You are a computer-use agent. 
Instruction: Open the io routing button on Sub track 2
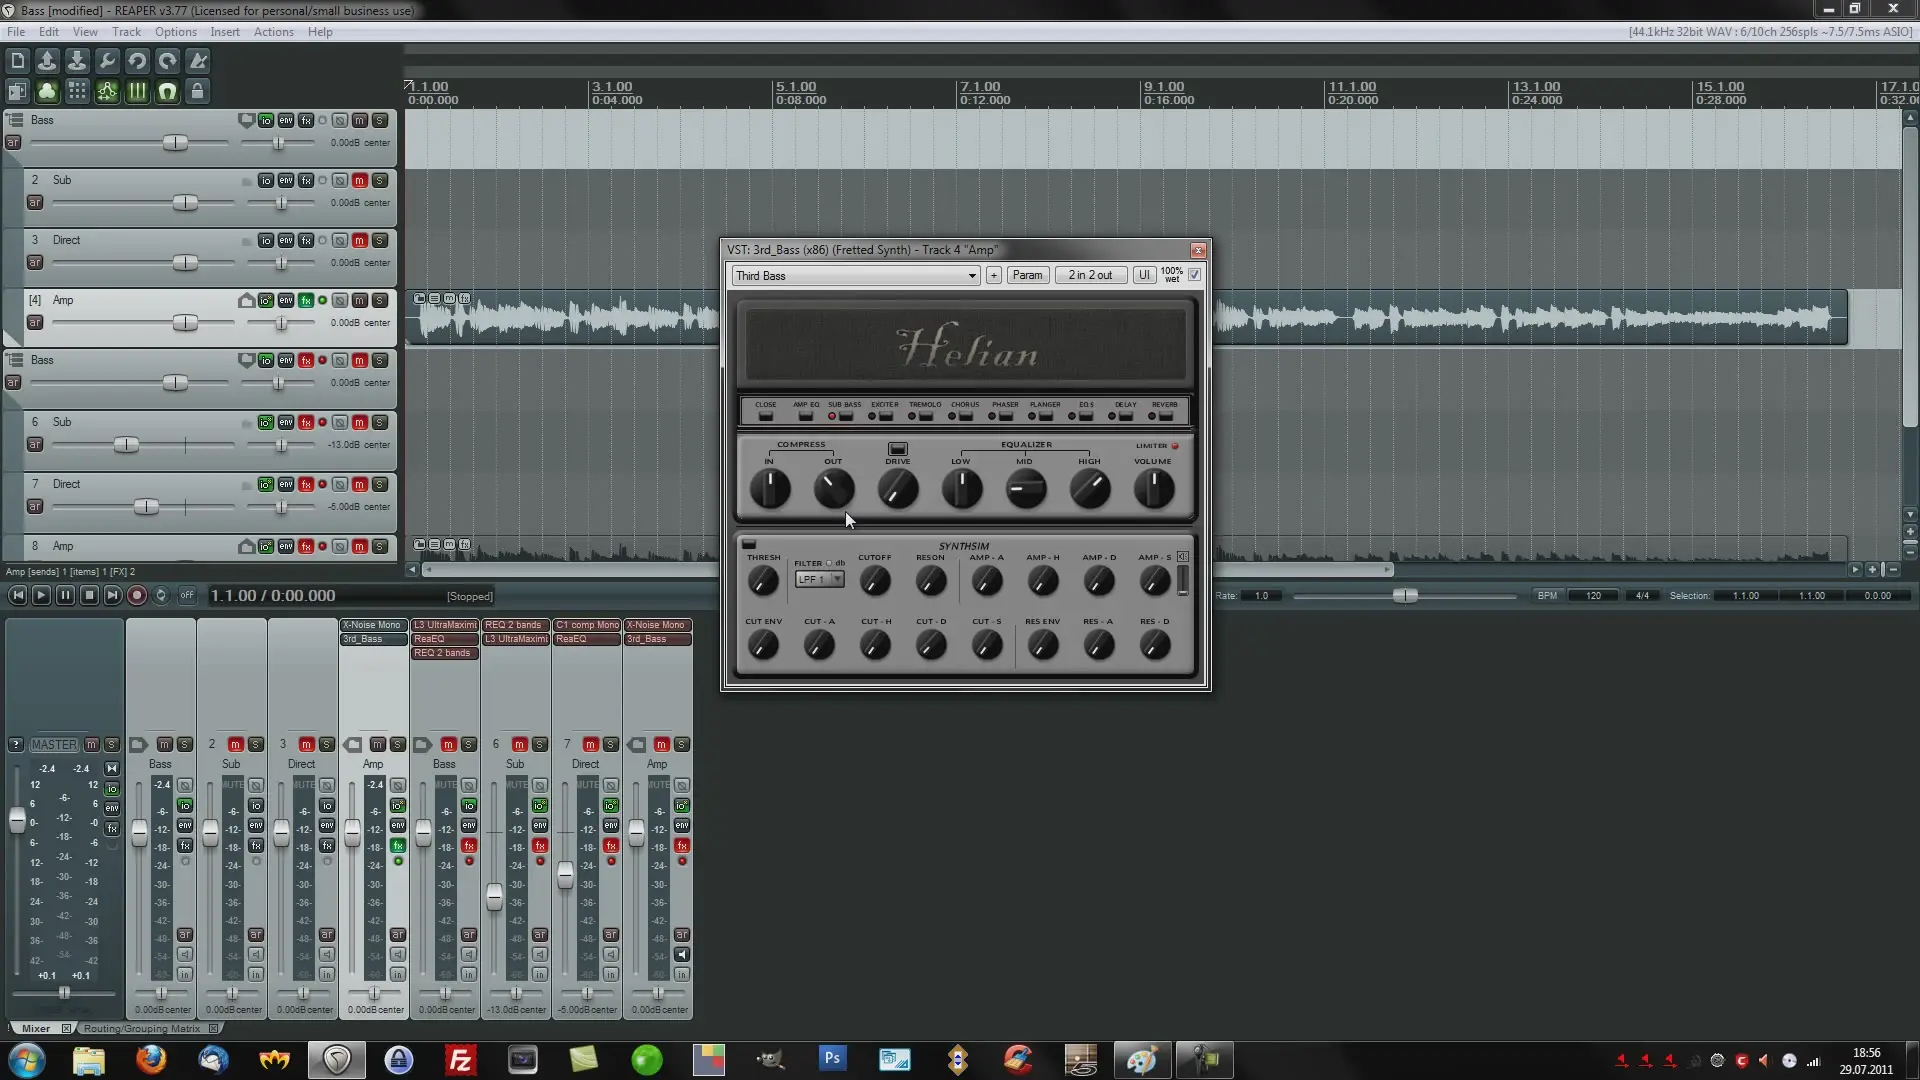(265, 180)
